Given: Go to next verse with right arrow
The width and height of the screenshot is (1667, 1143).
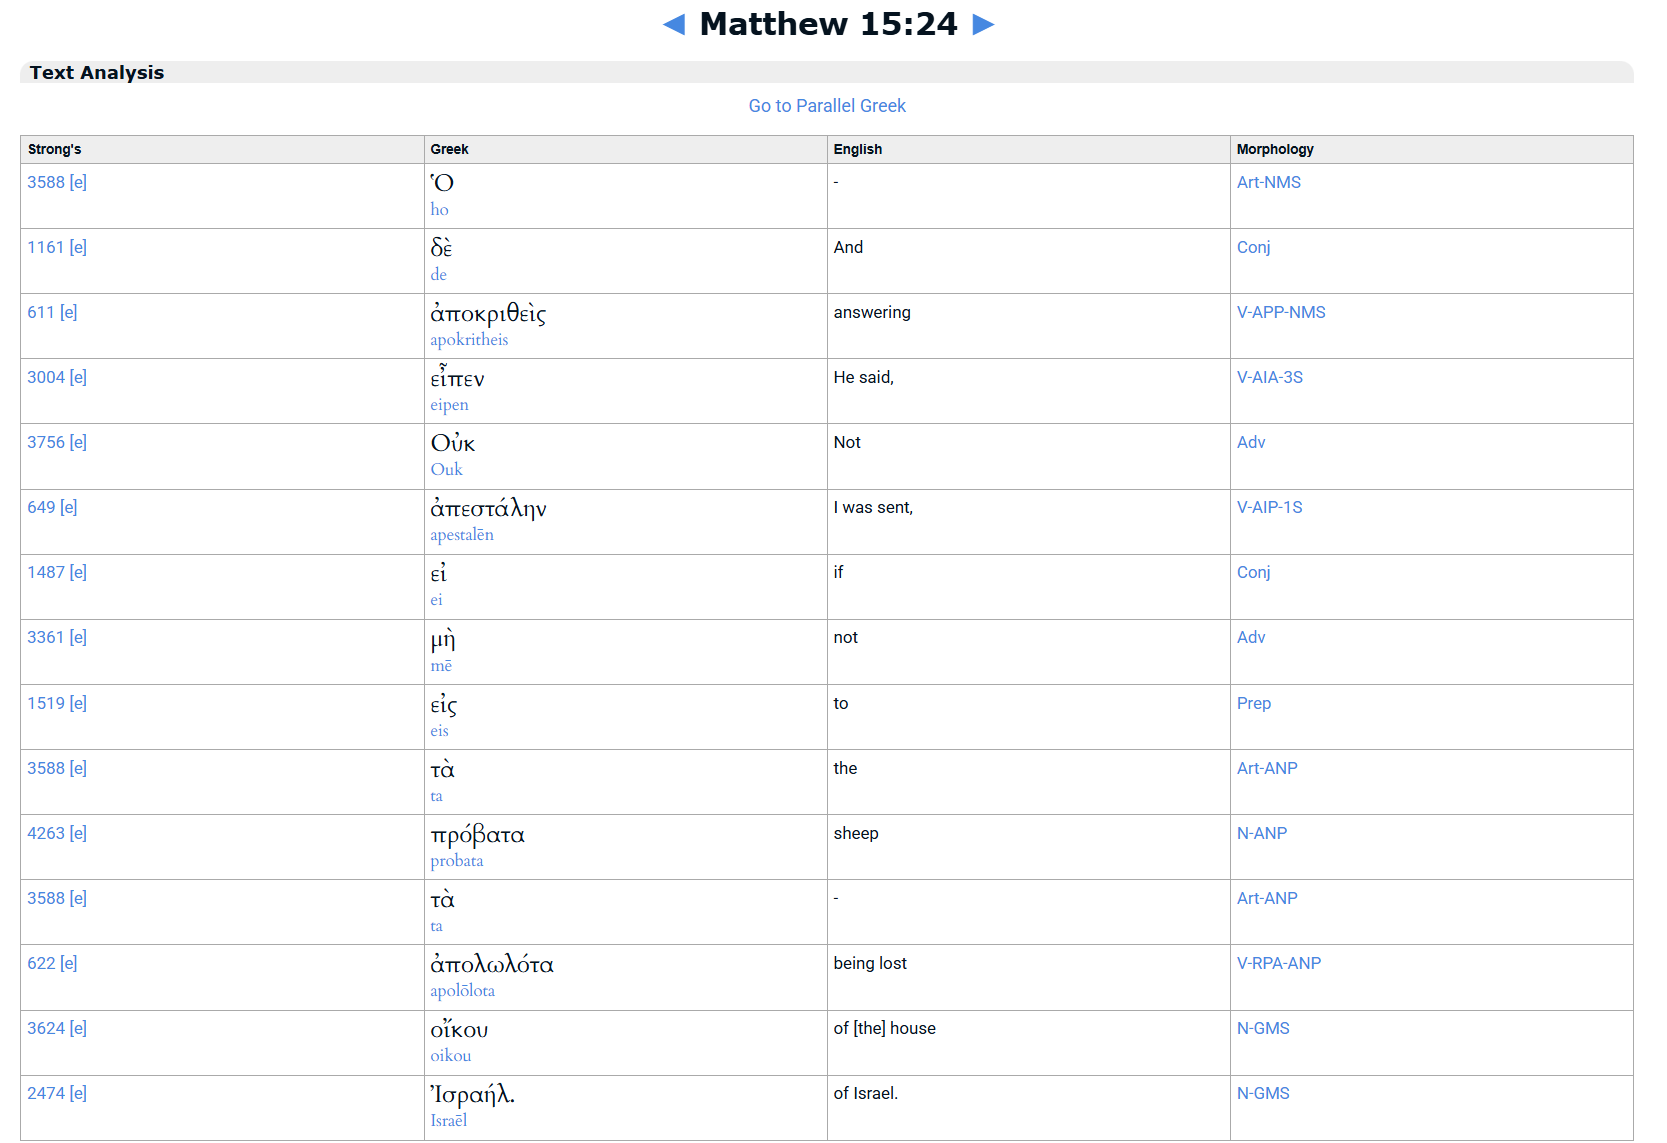Looking at the screenshot, I should click(984, 24).
